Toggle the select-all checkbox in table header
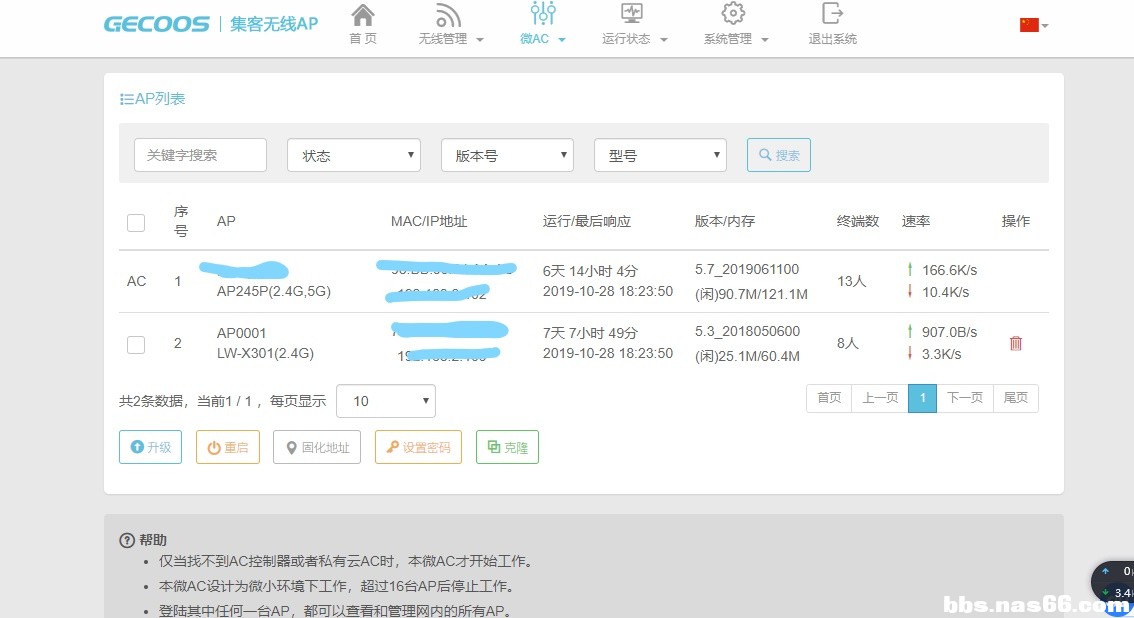Screen dimensions: 1134x618 136,223
